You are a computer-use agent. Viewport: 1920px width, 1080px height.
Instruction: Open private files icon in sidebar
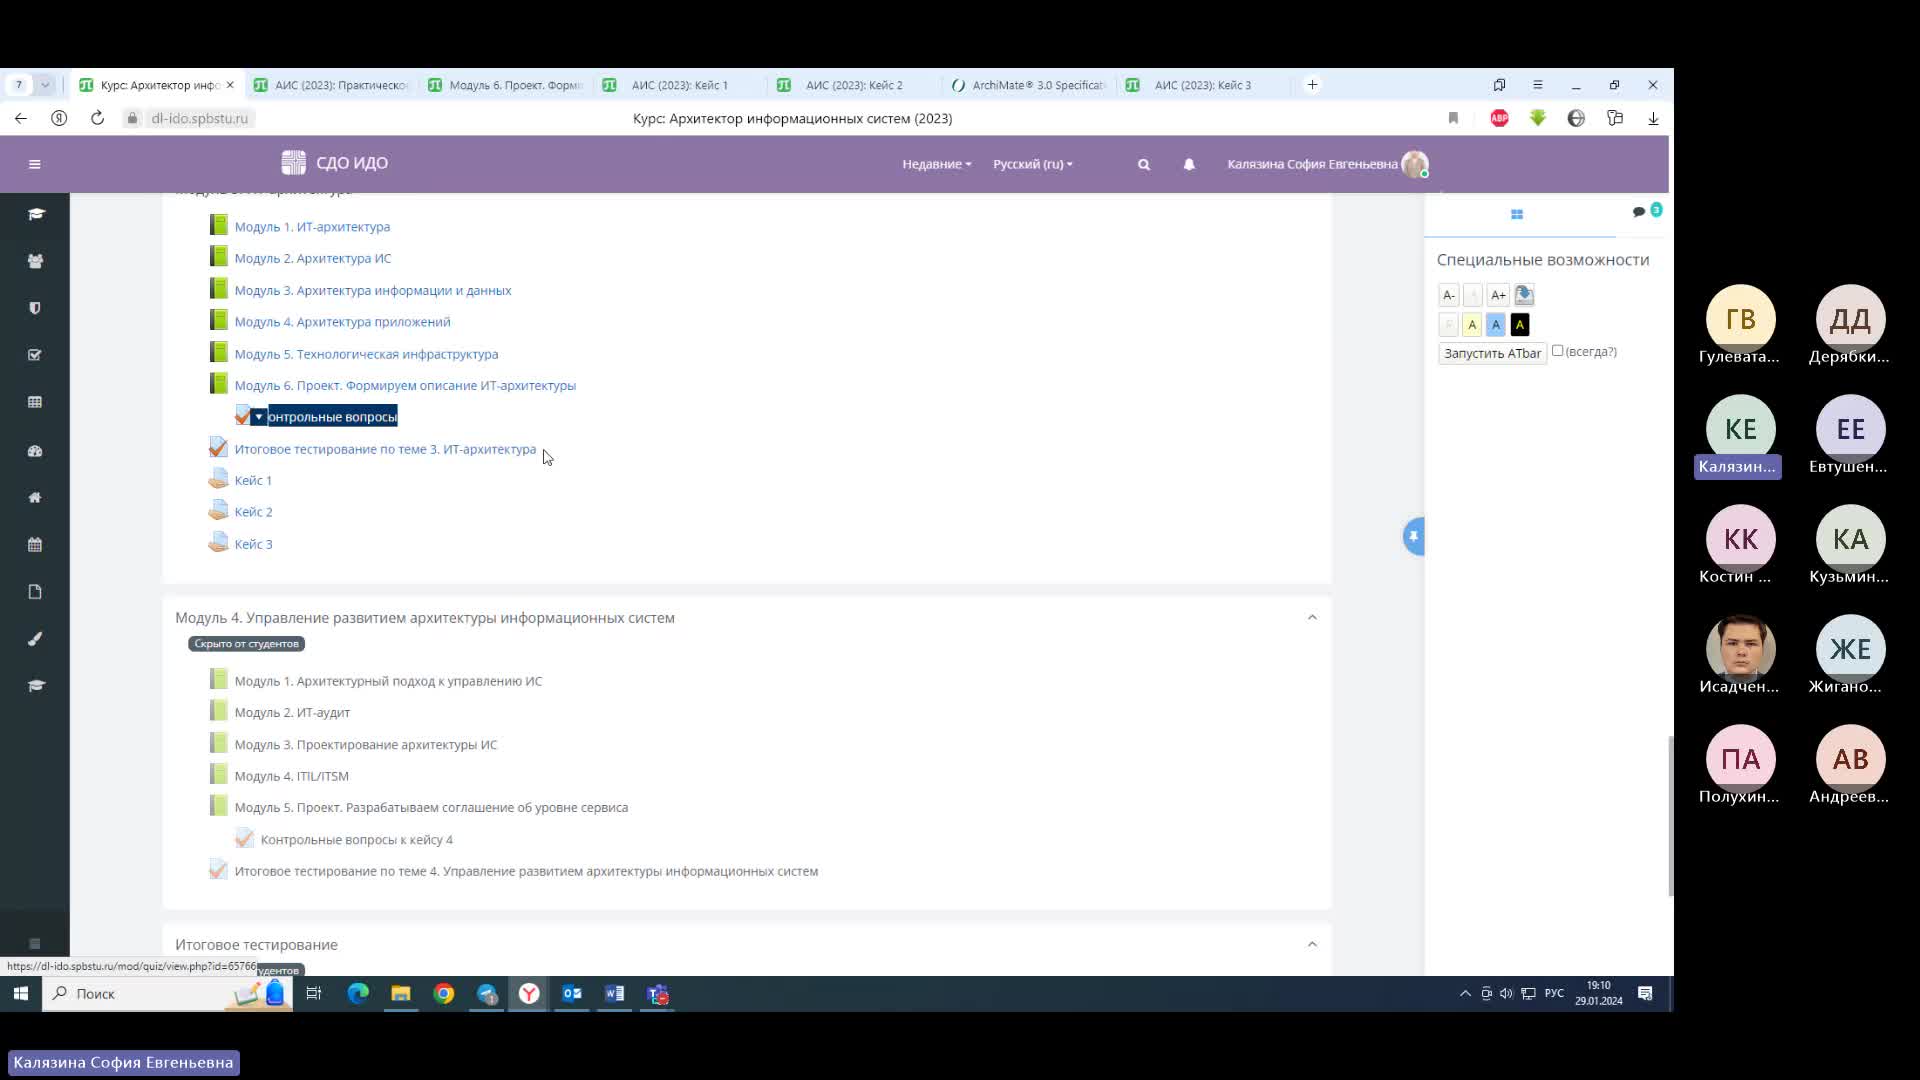(35, 592)
